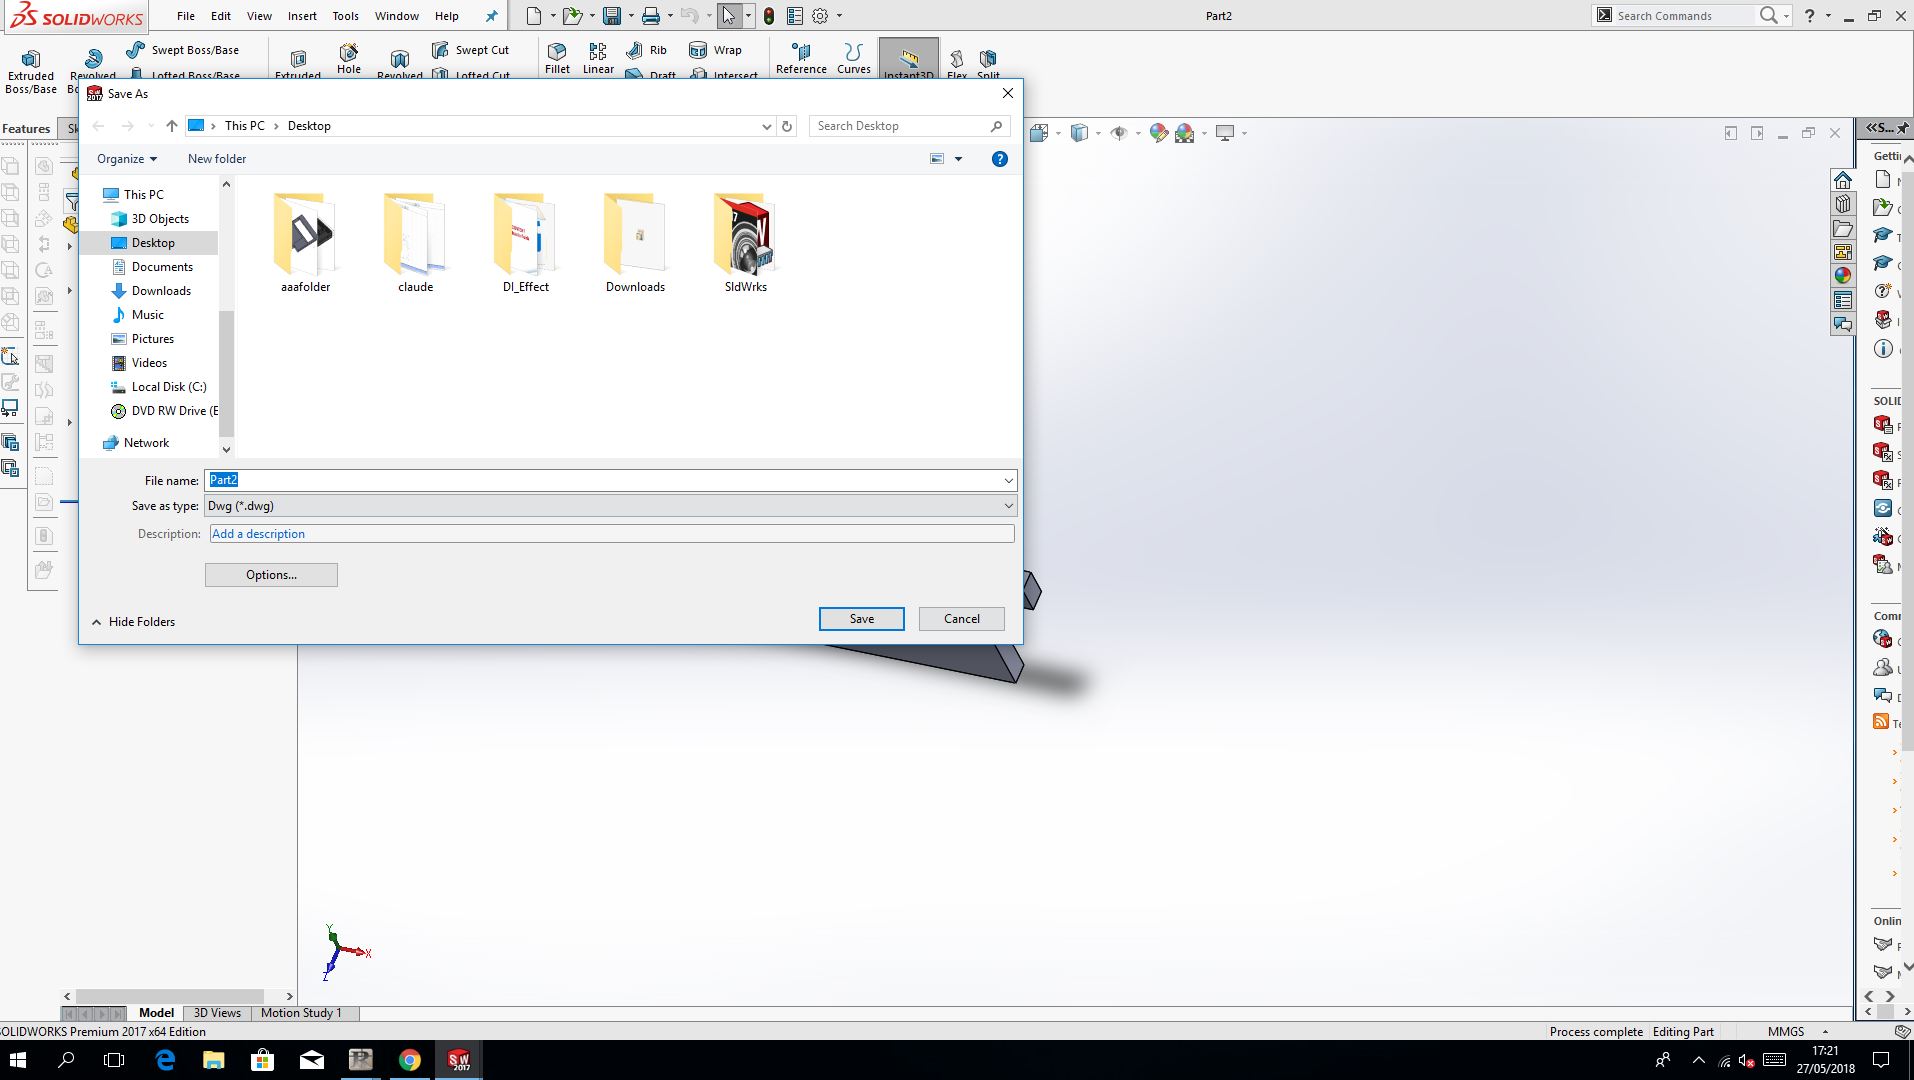Open the view options dropdown arrow in Save As
The height and width of the screenshot is (1080, 1914).
point(958,159)
